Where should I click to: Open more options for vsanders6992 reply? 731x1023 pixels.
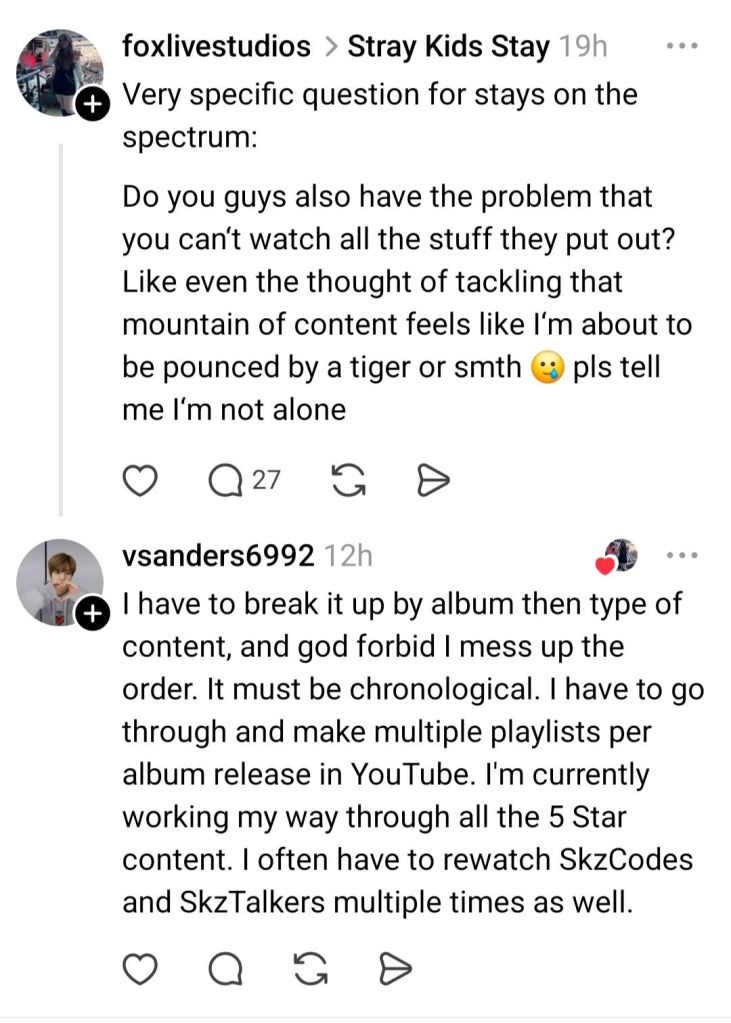[682, 555]
